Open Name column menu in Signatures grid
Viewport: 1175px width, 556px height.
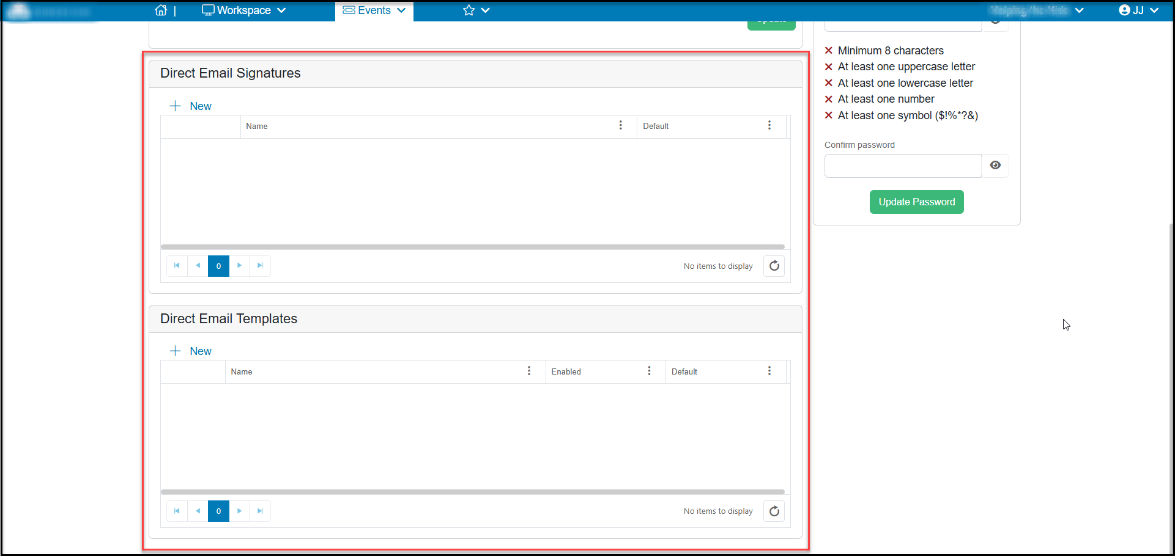coord(620,125)
